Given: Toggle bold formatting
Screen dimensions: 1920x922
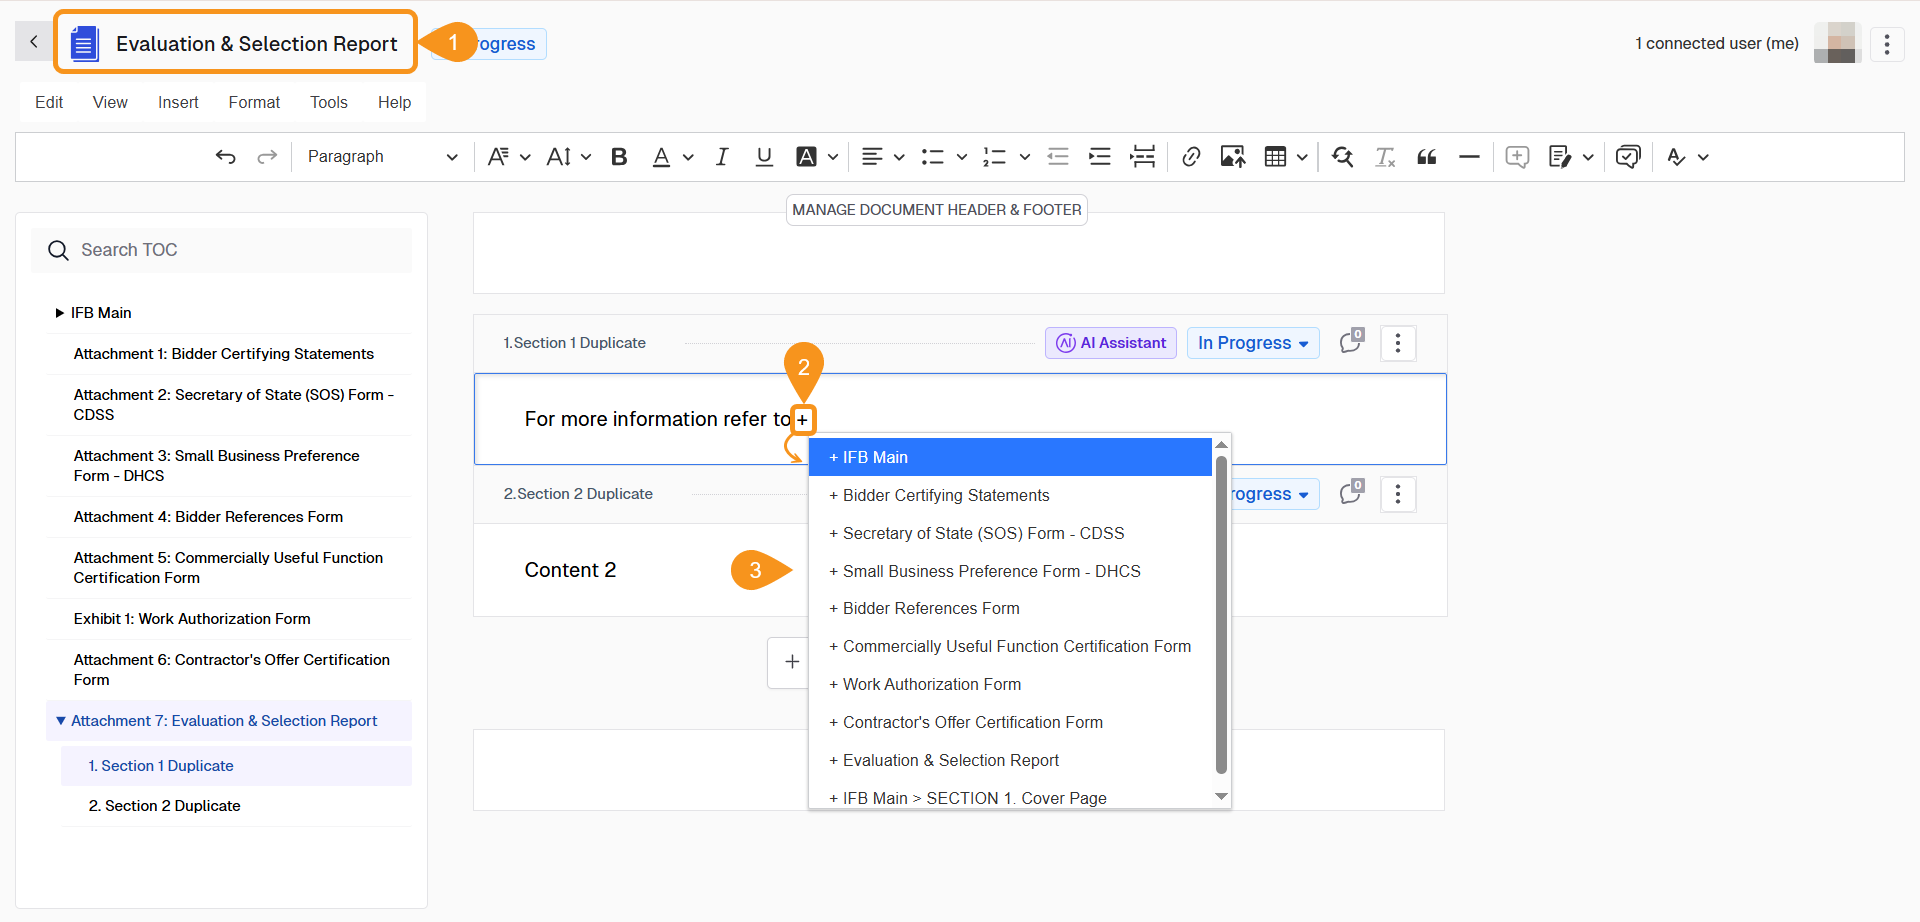Looking at the screenshot, I should pos(619,156).
